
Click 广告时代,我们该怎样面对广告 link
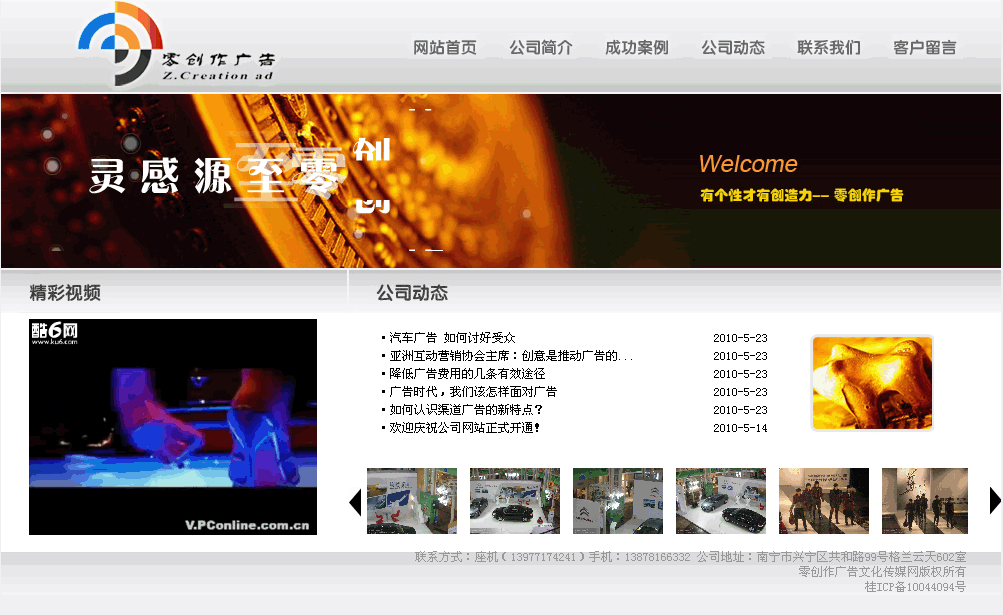473,392
